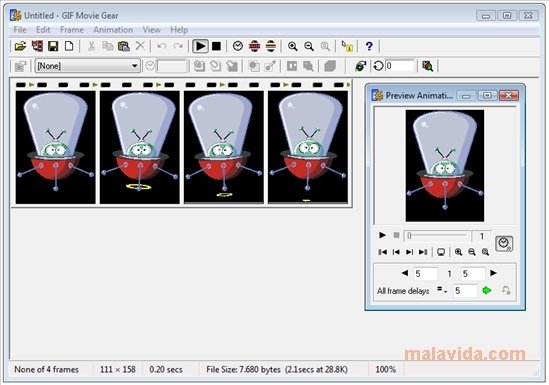Image resolution: width=549 pixels, height=385 pixels.
Task: Click the Cut scissors icon
Action: coord(91,46)
